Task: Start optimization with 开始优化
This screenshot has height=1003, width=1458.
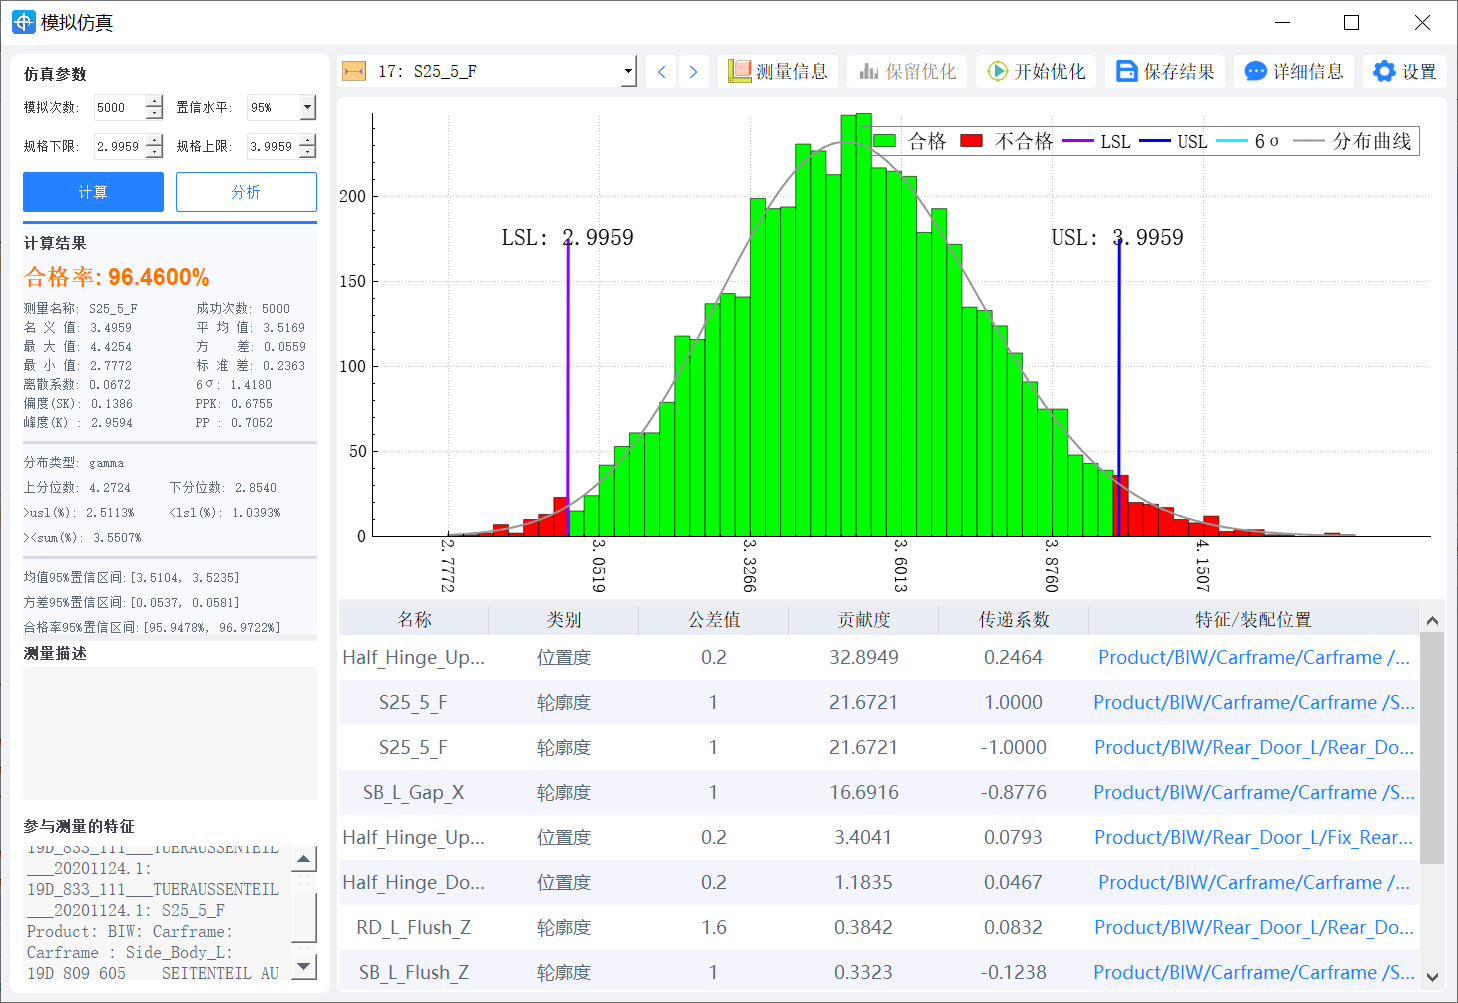Action: (x=1036, y=72)
